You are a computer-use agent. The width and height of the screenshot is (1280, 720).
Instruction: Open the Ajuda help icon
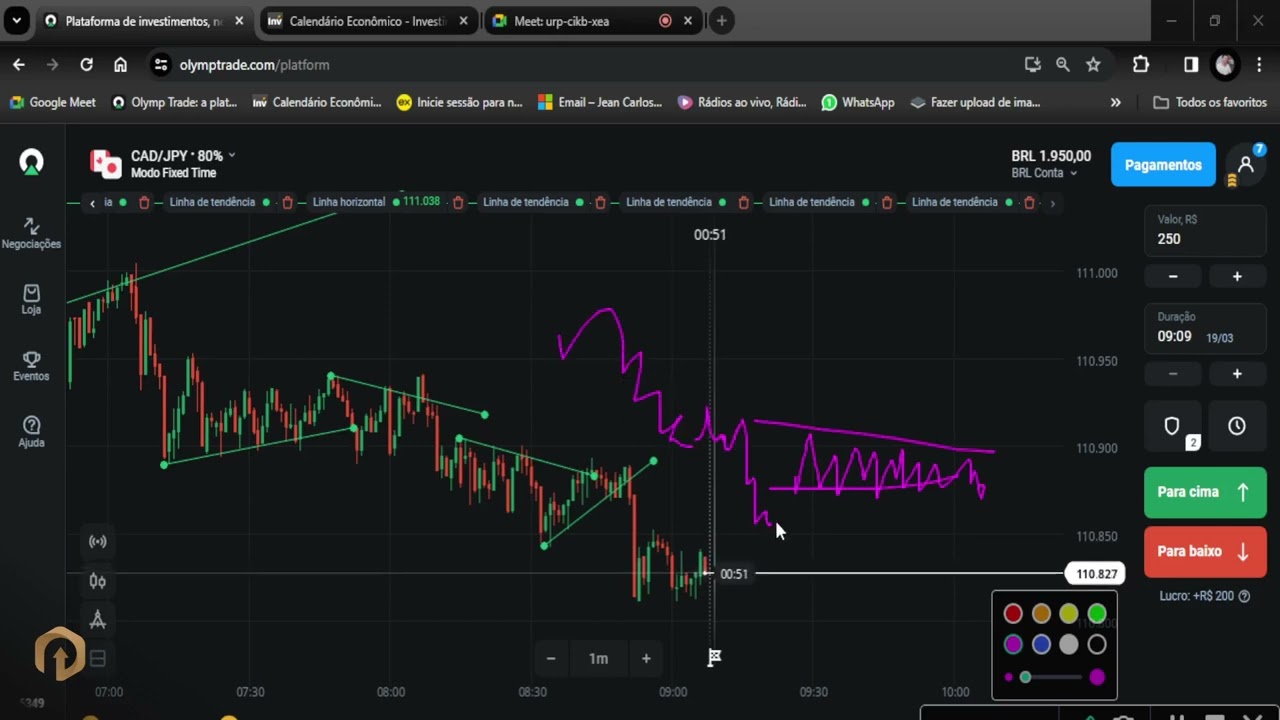click(x=31, y=432)
